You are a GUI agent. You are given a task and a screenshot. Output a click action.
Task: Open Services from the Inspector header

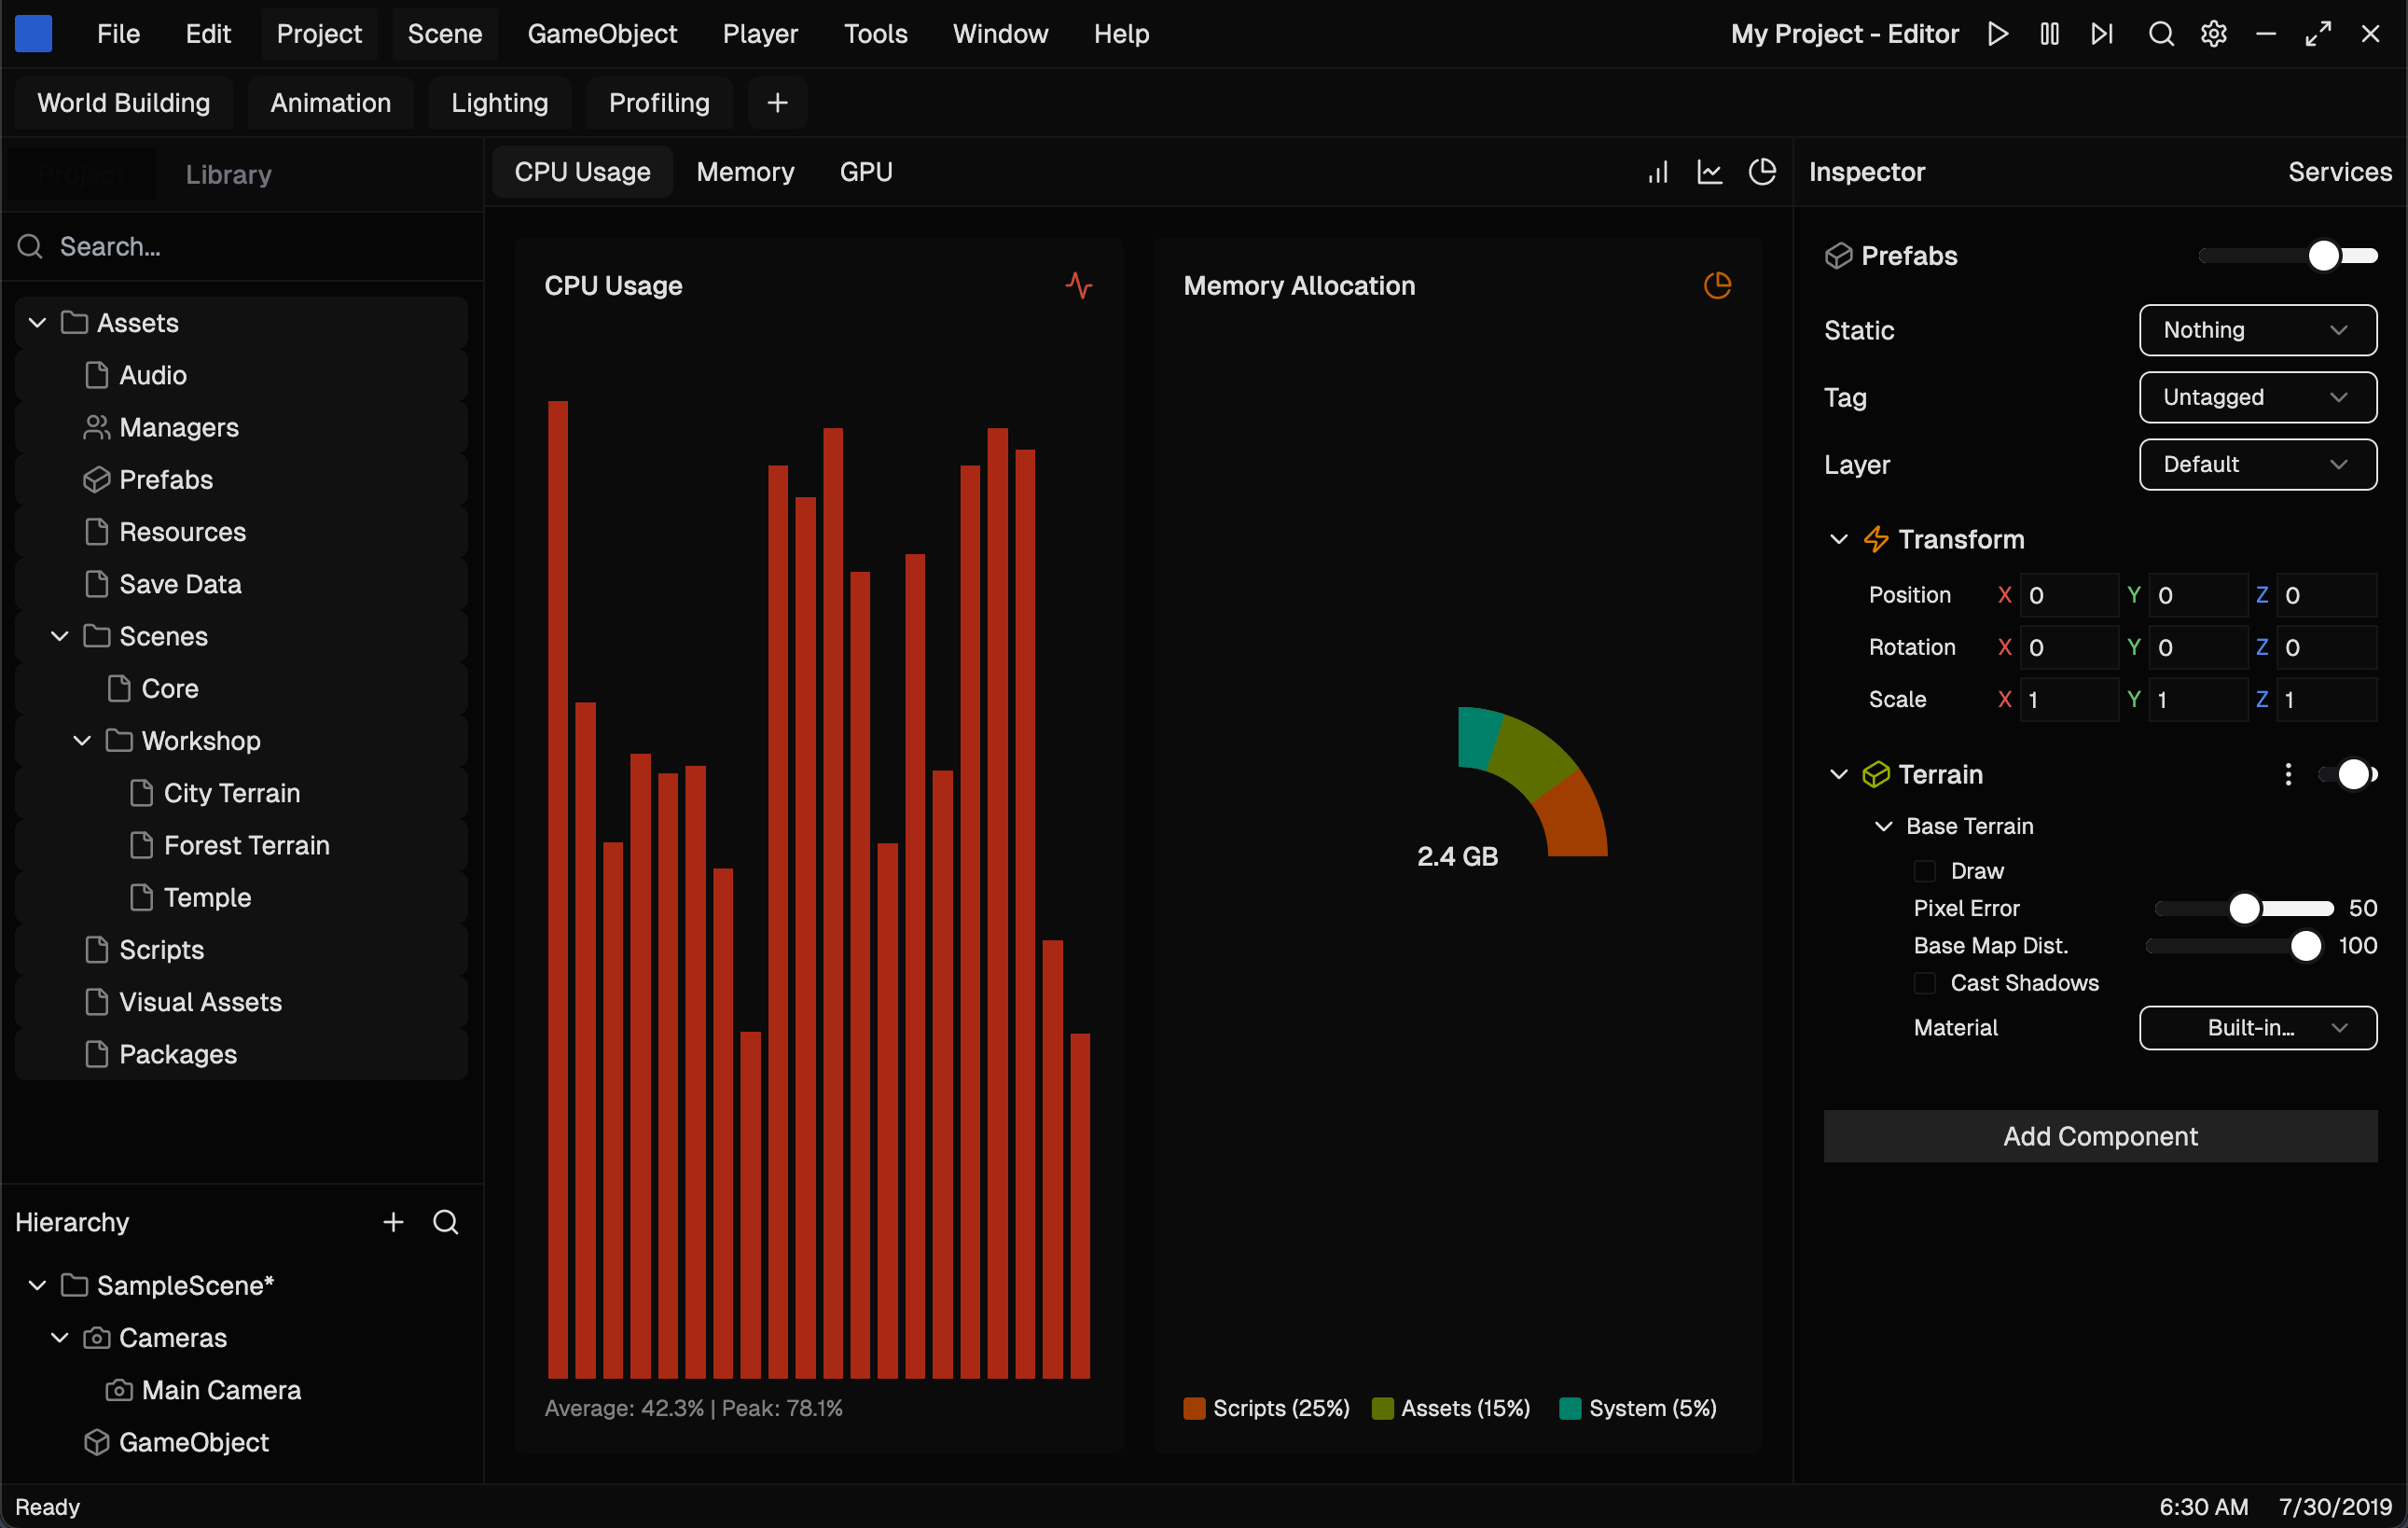(2339, 171)
